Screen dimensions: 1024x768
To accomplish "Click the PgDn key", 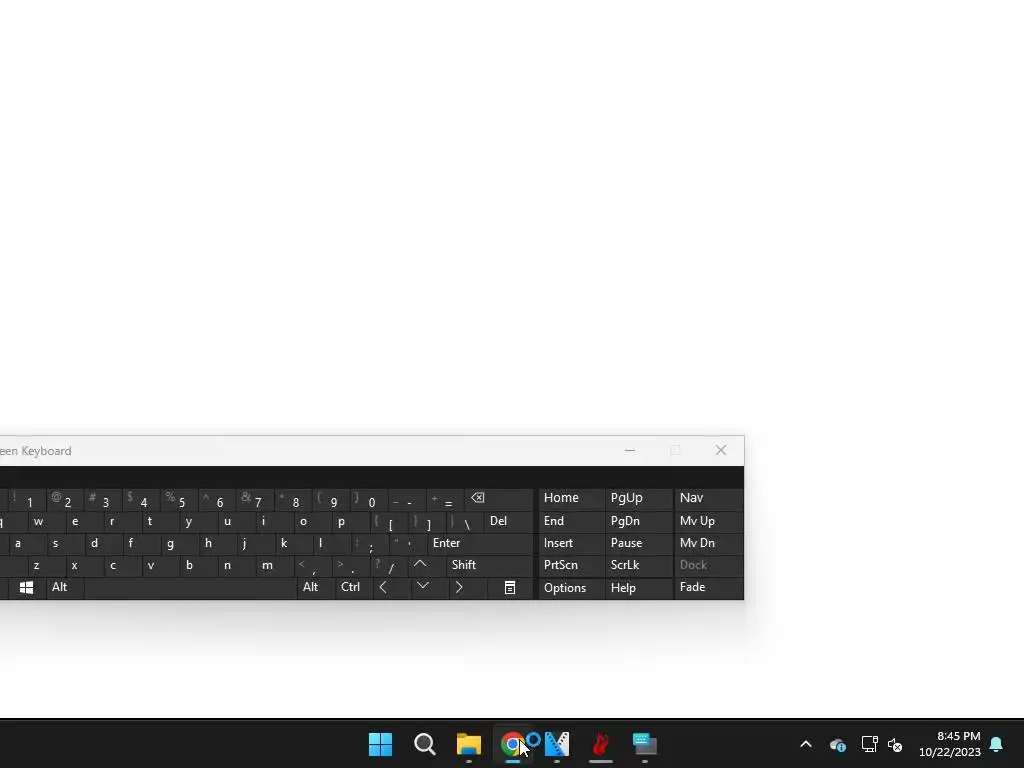I will click(637, 521).
